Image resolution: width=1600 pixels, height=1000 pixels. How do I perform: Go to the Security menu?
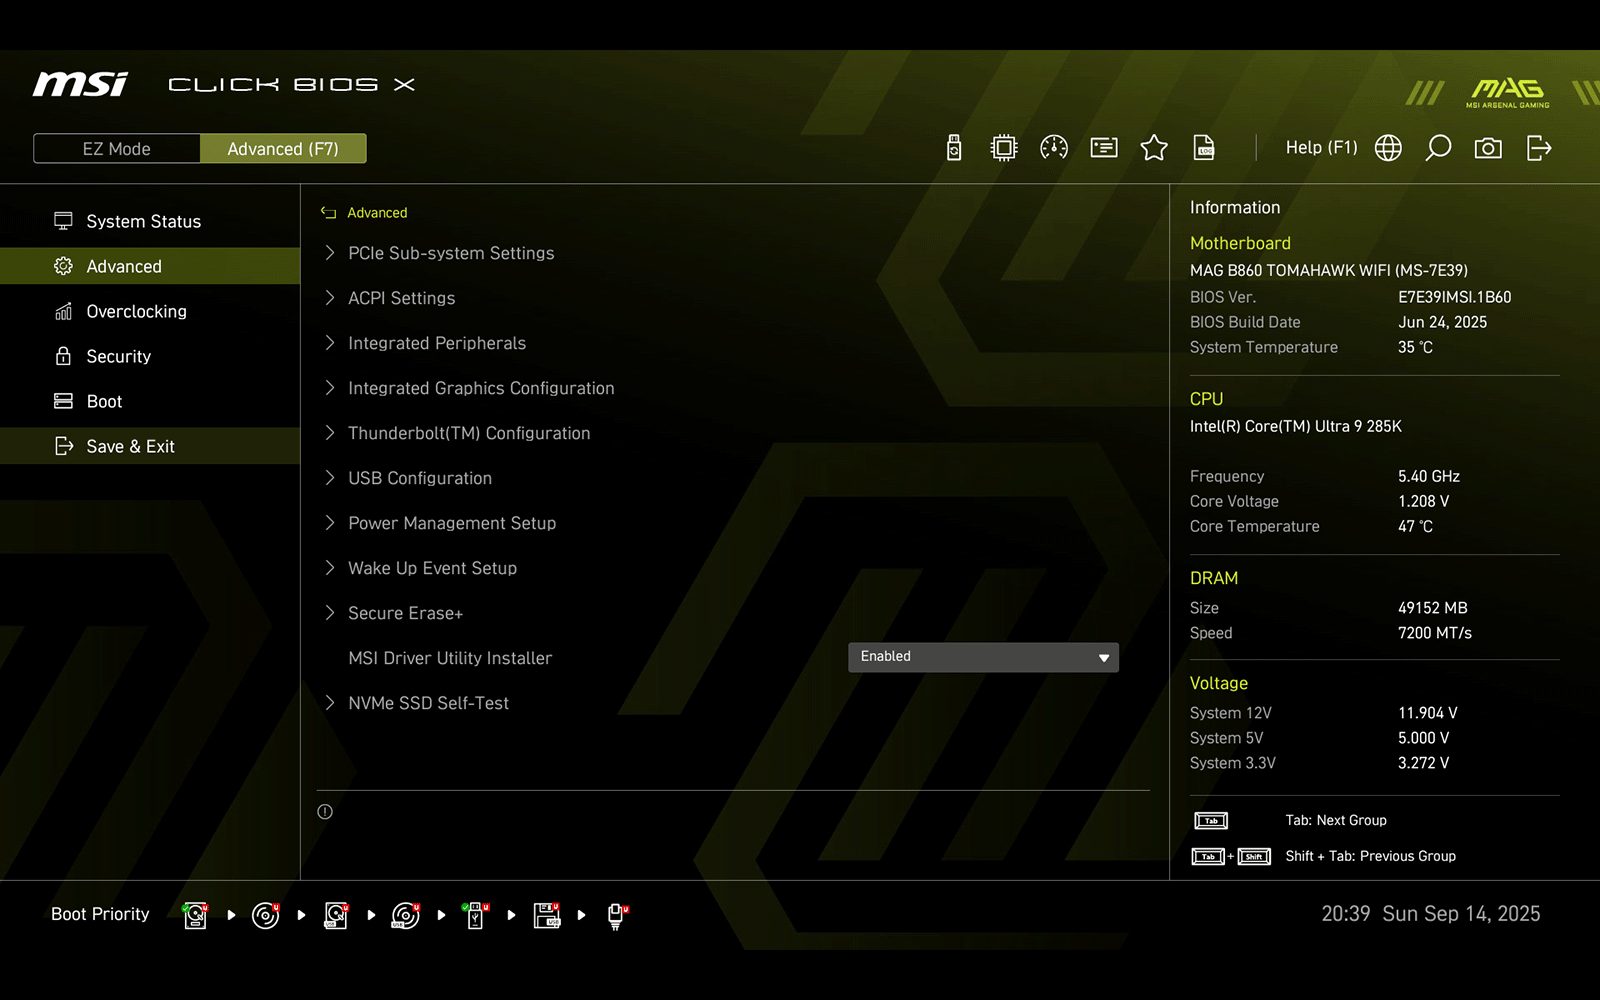pos(150,356)
